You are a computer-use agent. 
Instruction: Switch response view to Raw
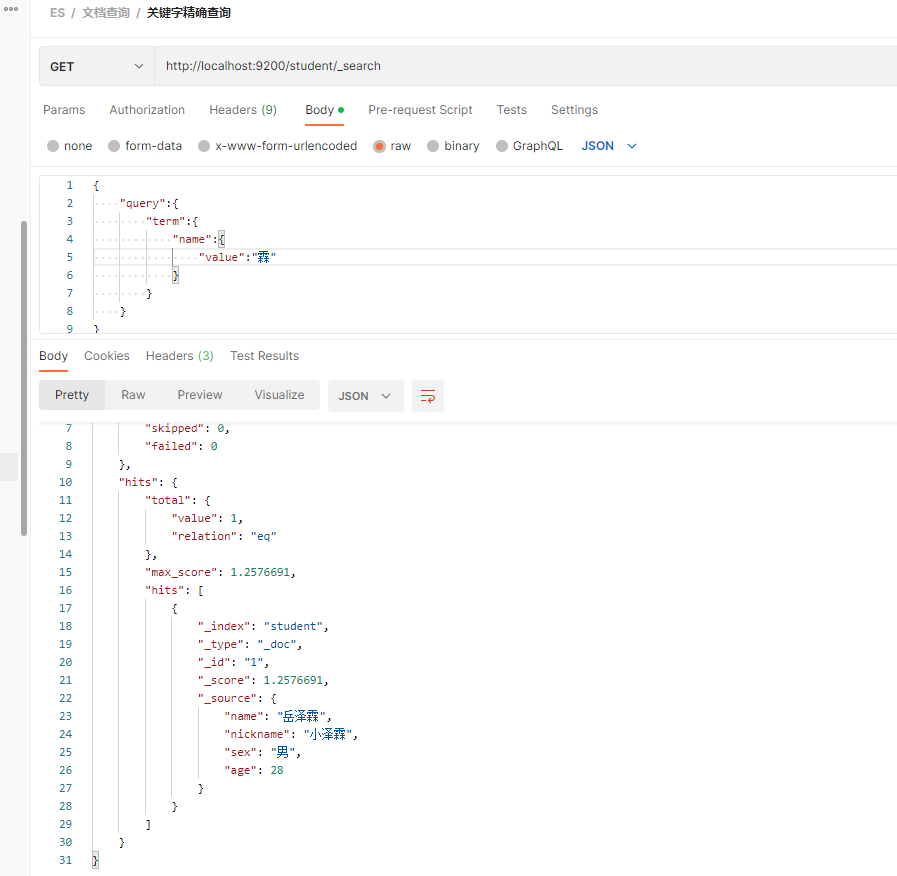pos(133,395)
